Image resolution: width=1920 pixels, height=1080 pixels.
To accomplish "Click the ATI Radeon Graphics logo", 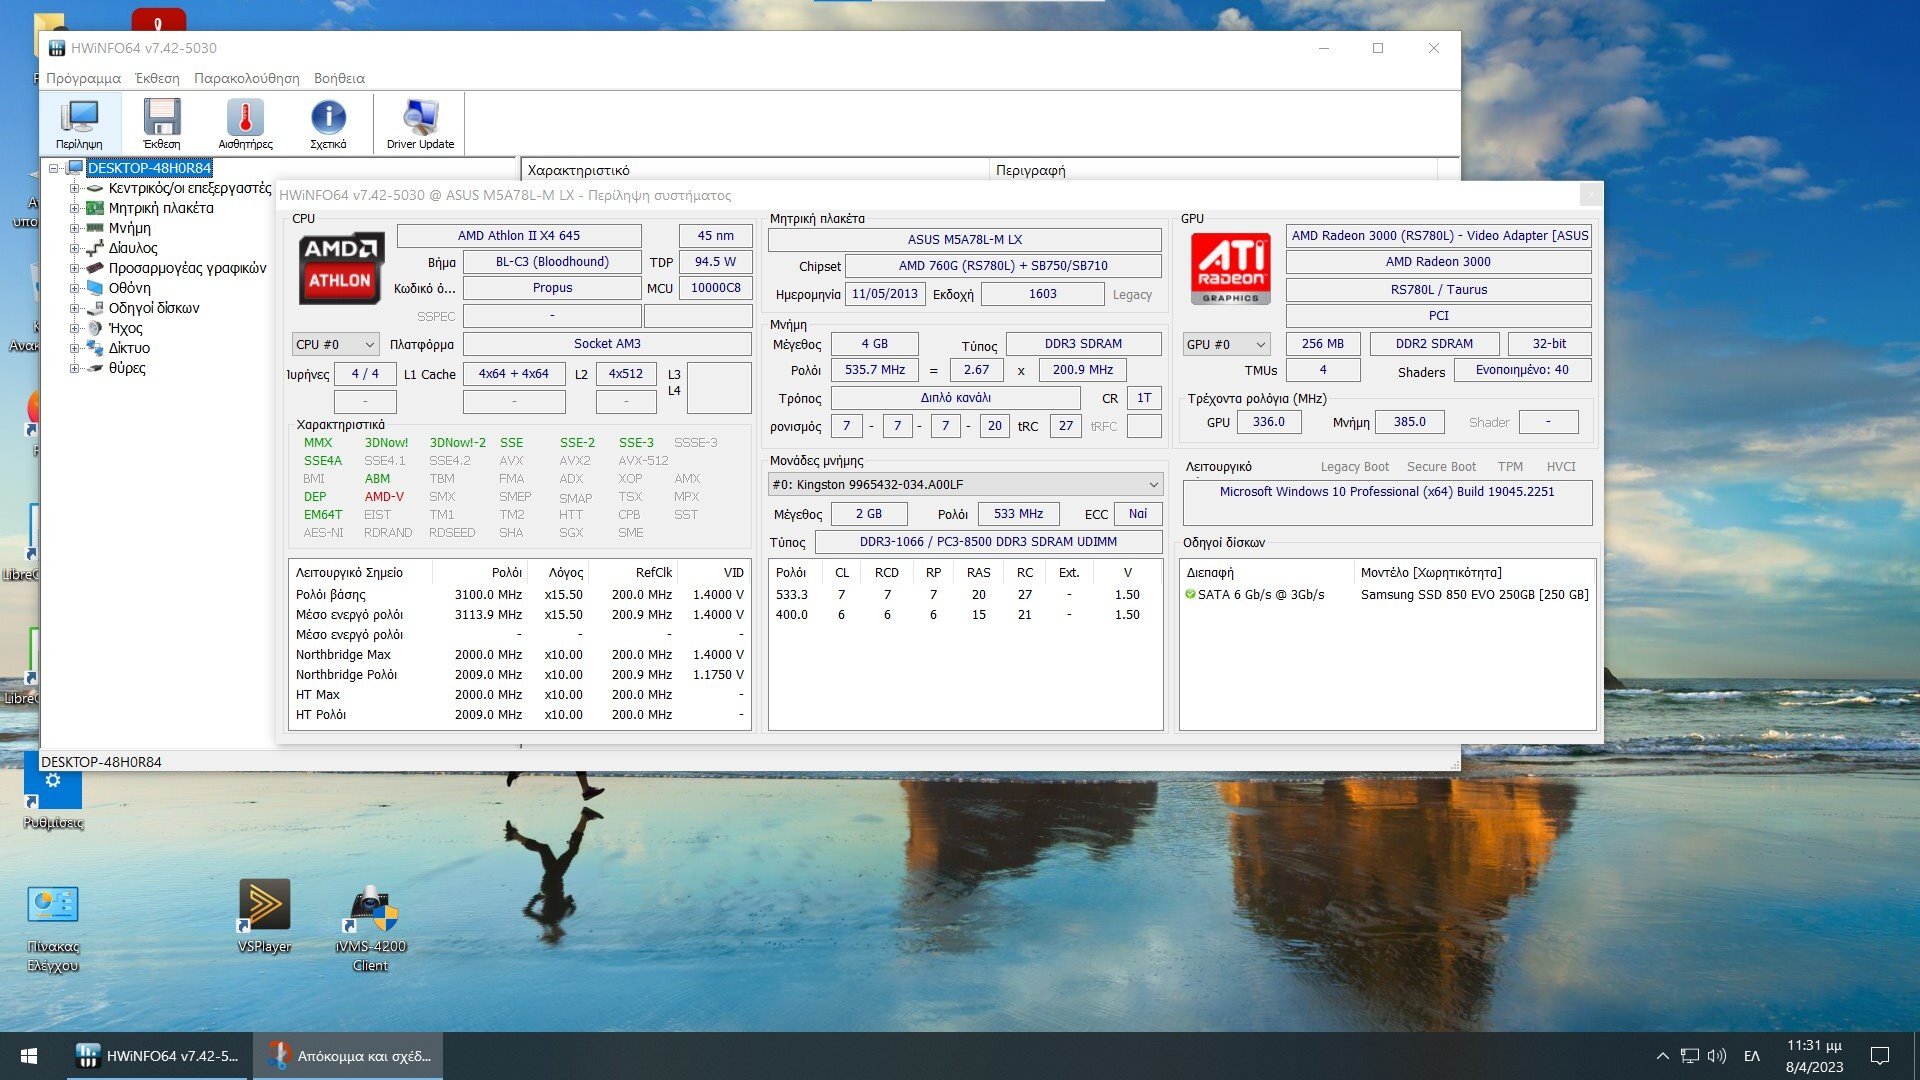I will click(x=1230, y=268).
